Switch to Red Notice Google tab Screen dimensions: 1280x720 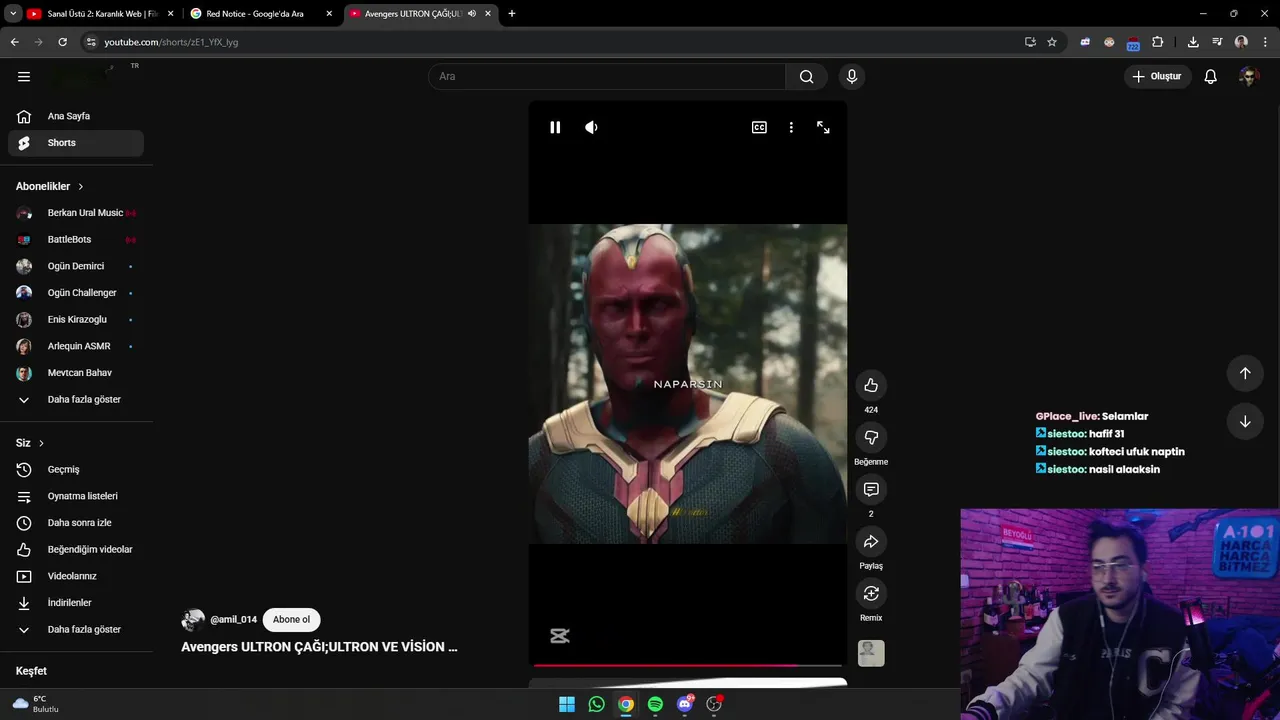[x=260, y=14]
